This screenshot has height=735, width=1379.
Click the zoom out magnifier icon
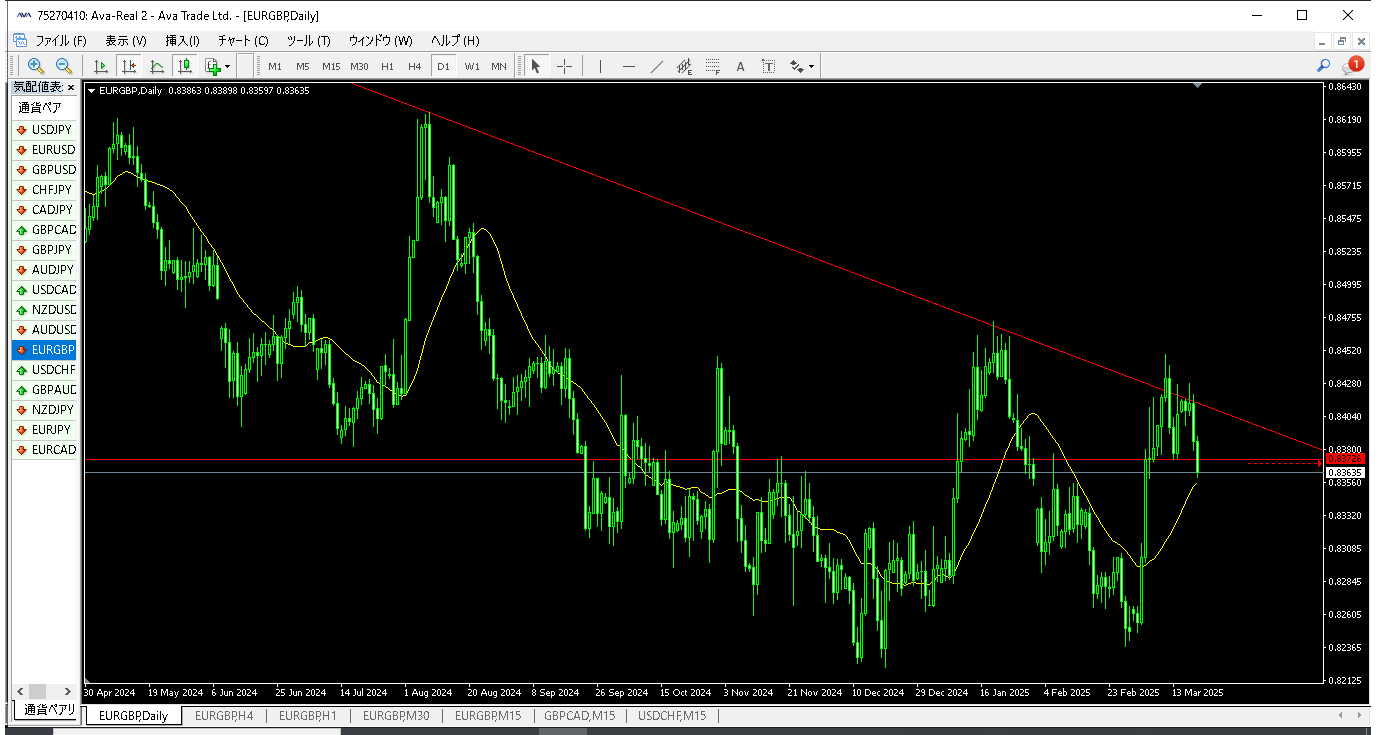[64, 66]
